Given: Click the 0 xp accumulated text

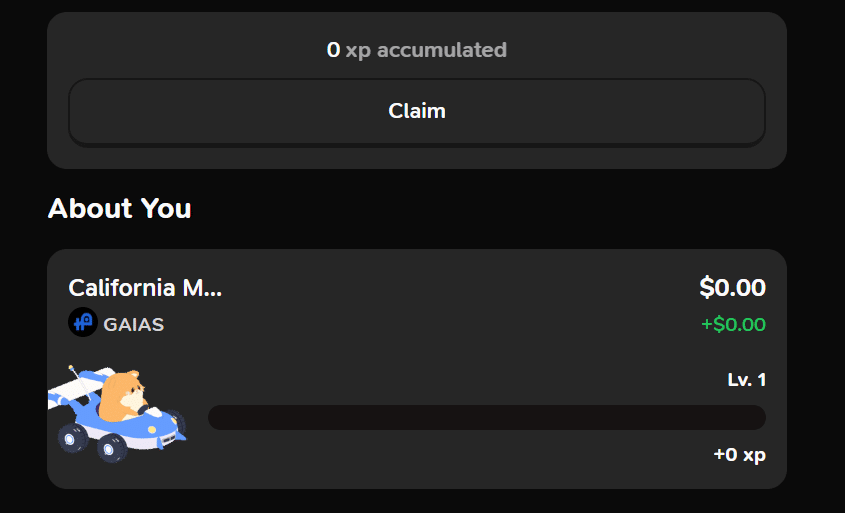Looking at the screenshot, I should (417, 50).
